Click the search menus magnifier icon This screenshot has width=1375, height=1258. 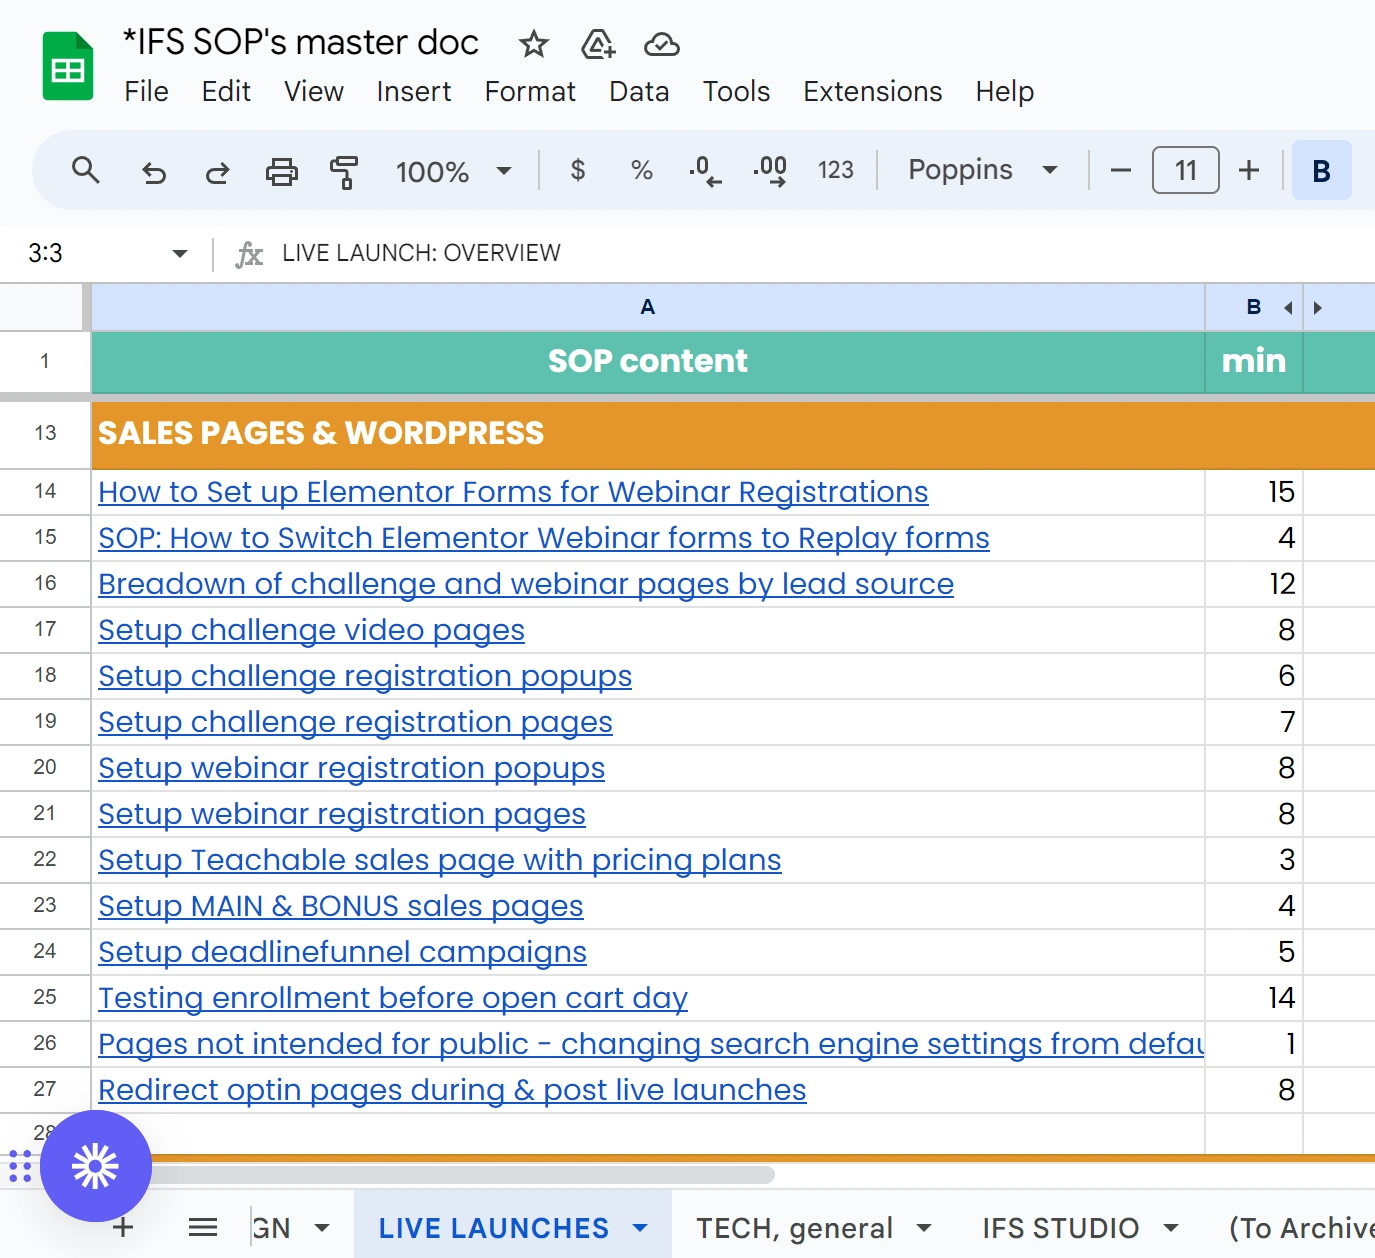86,171
